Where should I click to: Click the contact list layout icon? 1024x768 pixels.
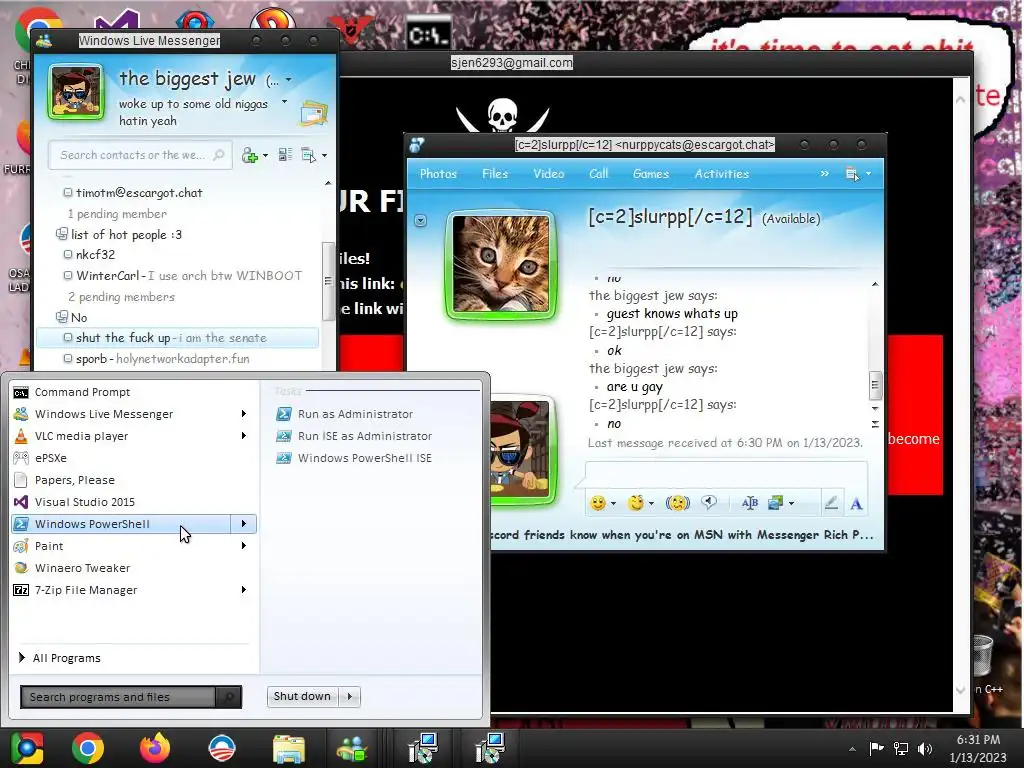pos(285,155)
